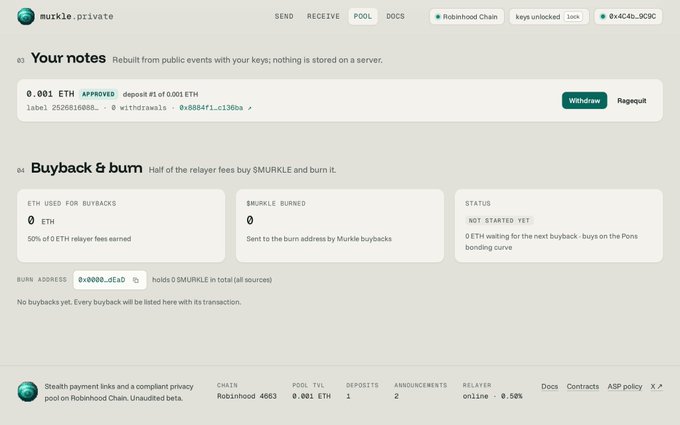Click 'keys unlocked' status text
Screen dimensions: 680x425
tap(538, 17)
